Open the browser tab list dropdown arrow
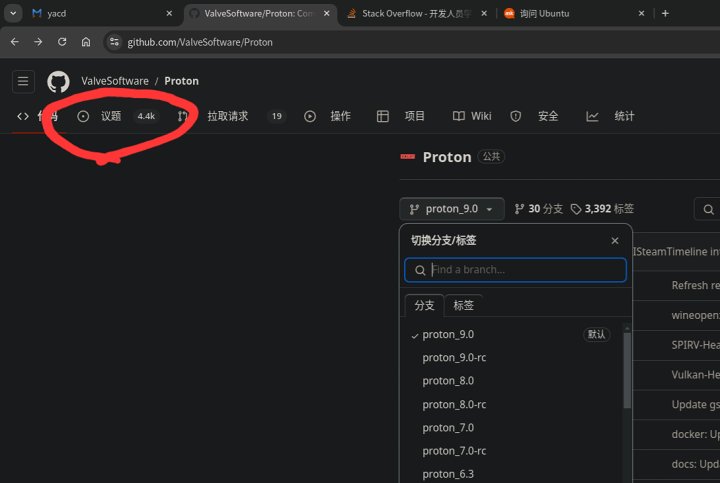This screenshot has width=720, height=483. point(13,13)
